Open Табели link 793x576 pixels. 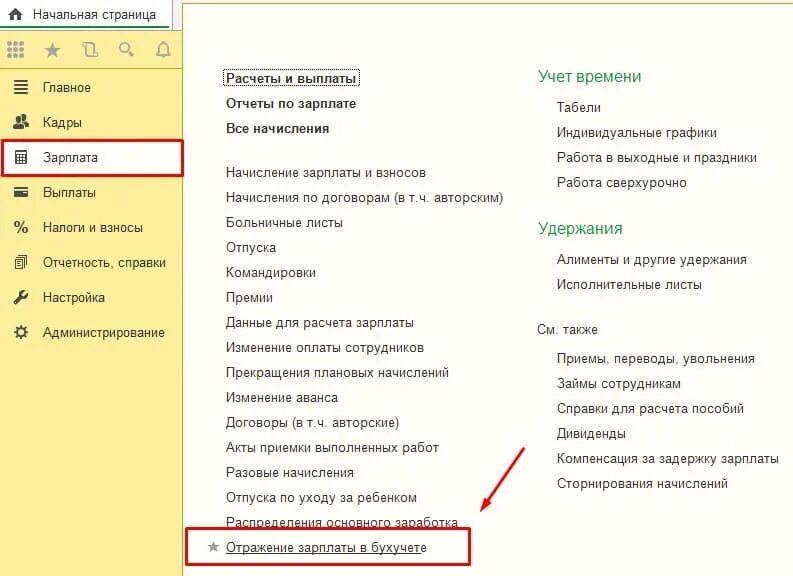(x=579, y=107)
